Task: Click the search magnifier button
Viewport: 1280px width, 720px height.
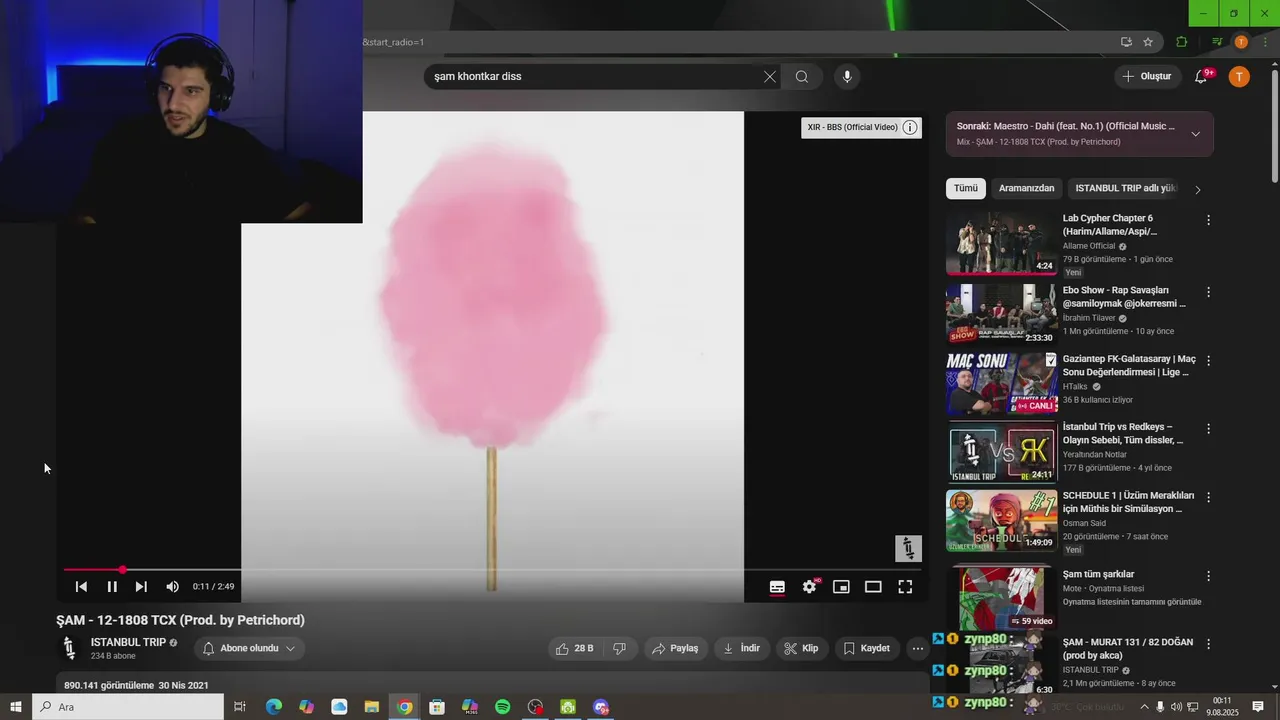Action: tap(802, 77)
